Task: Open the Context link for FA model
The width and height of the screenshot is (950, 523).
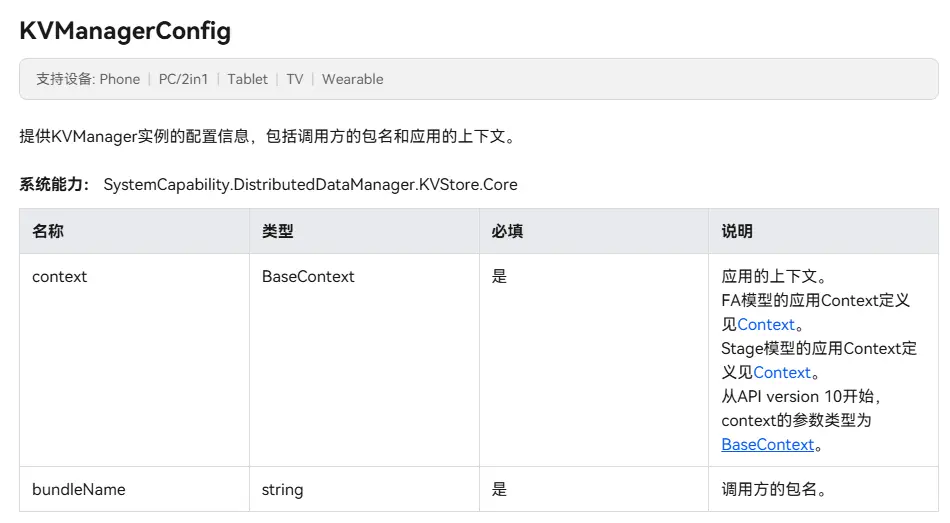Action: (x=766, y=325)
